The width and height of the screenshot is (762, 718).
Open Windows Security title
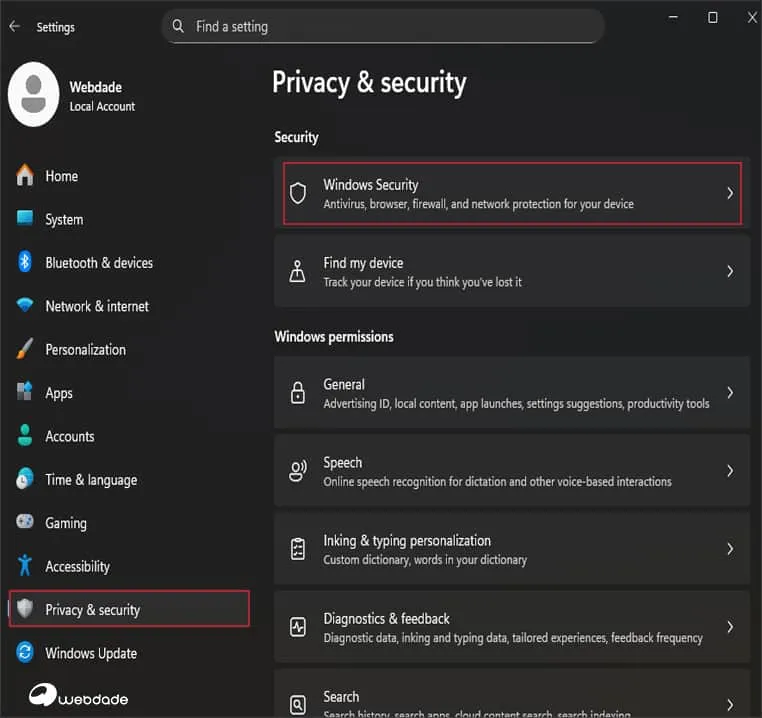click(371, 185)
